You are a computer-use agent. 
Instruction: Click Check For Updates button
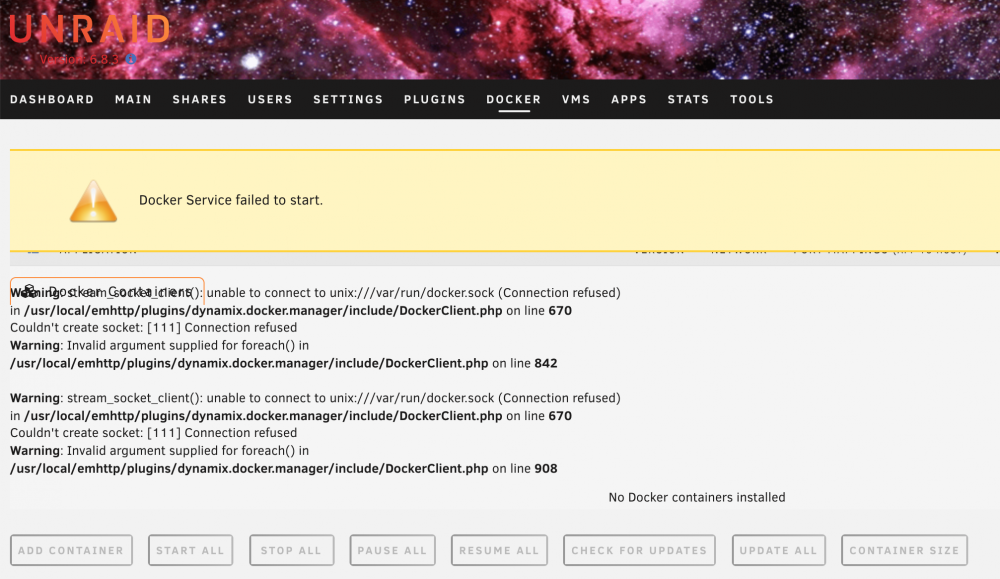click(639, 550)
